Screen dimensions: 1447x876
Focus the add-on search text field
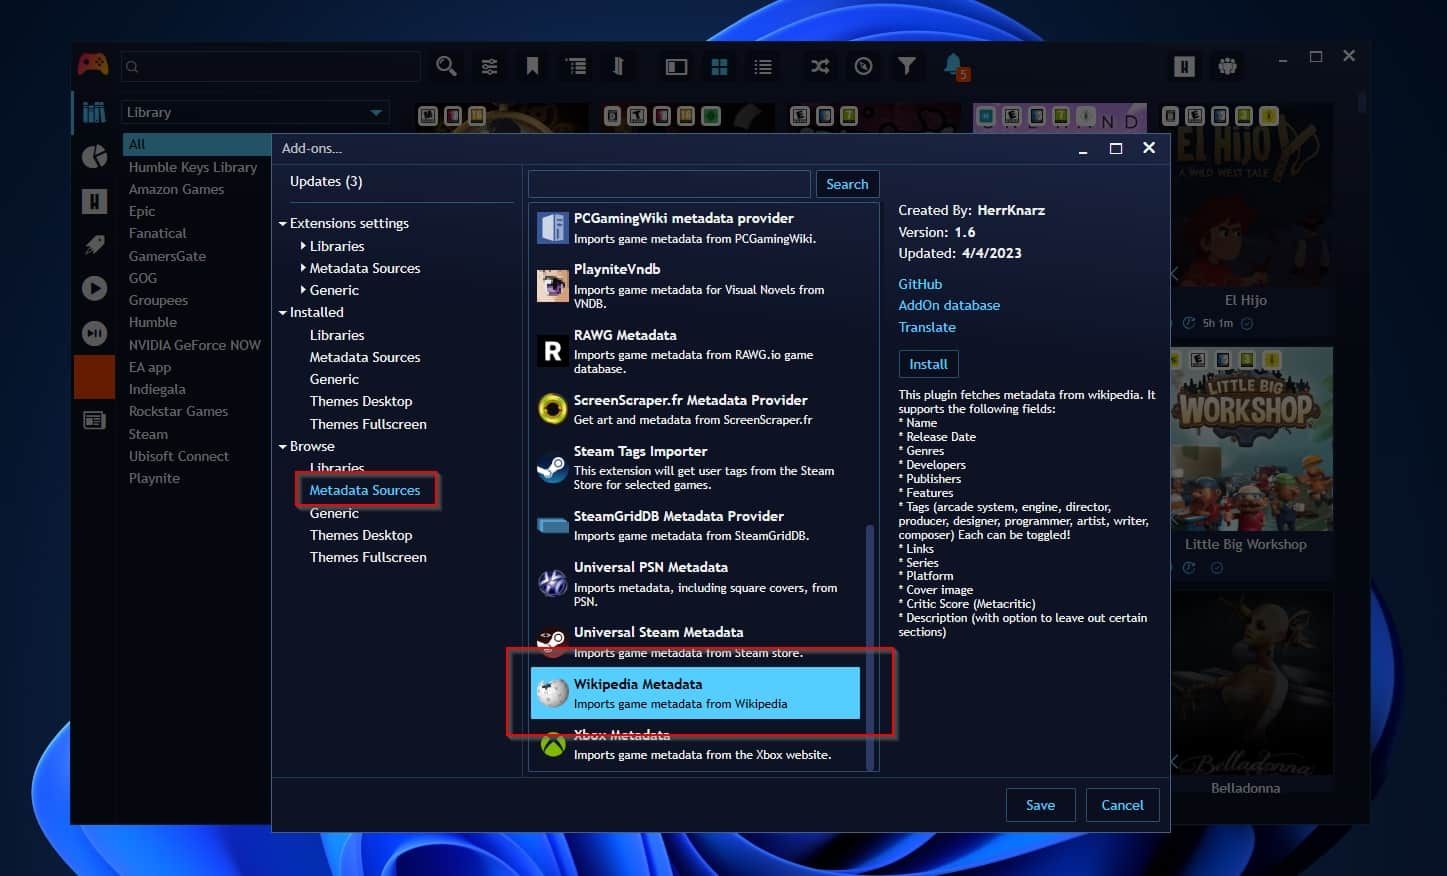(669, 184)
